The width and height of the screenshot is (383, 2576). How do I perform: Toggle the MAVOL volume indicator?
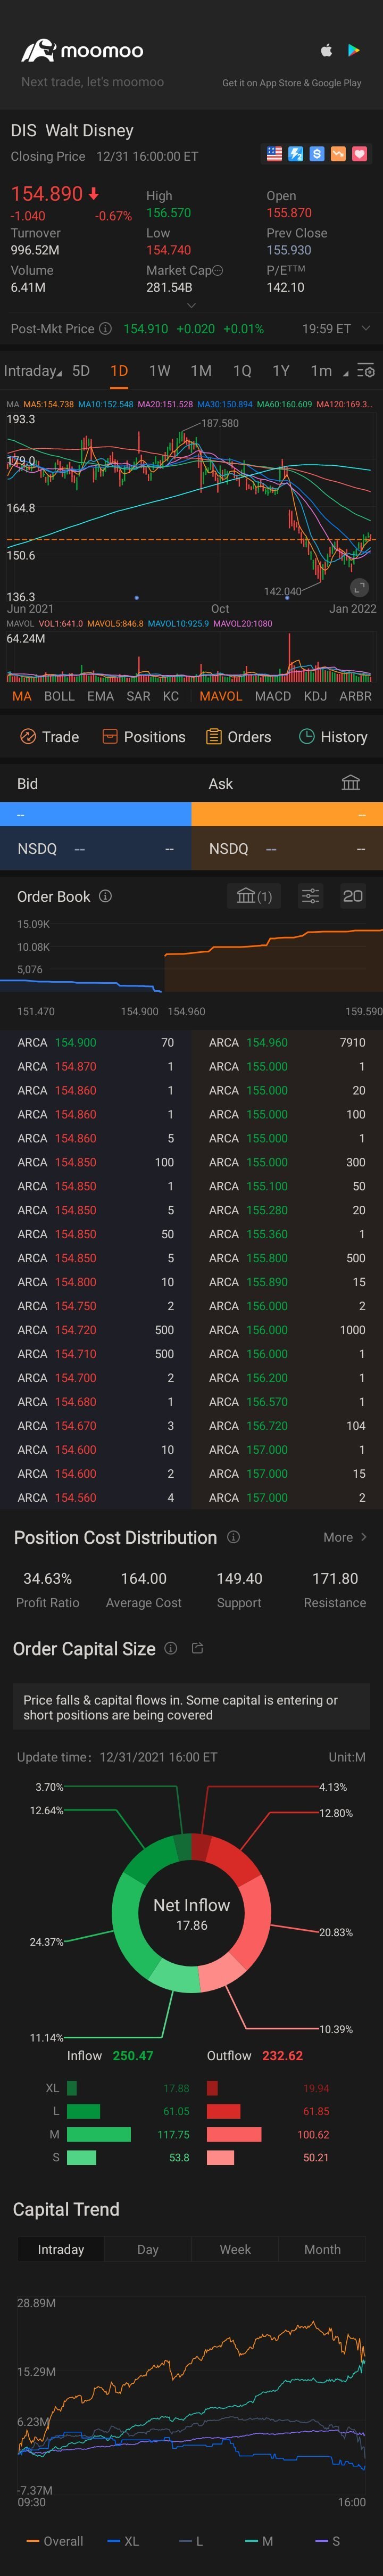pyautogui.click(x=221, y=696)
